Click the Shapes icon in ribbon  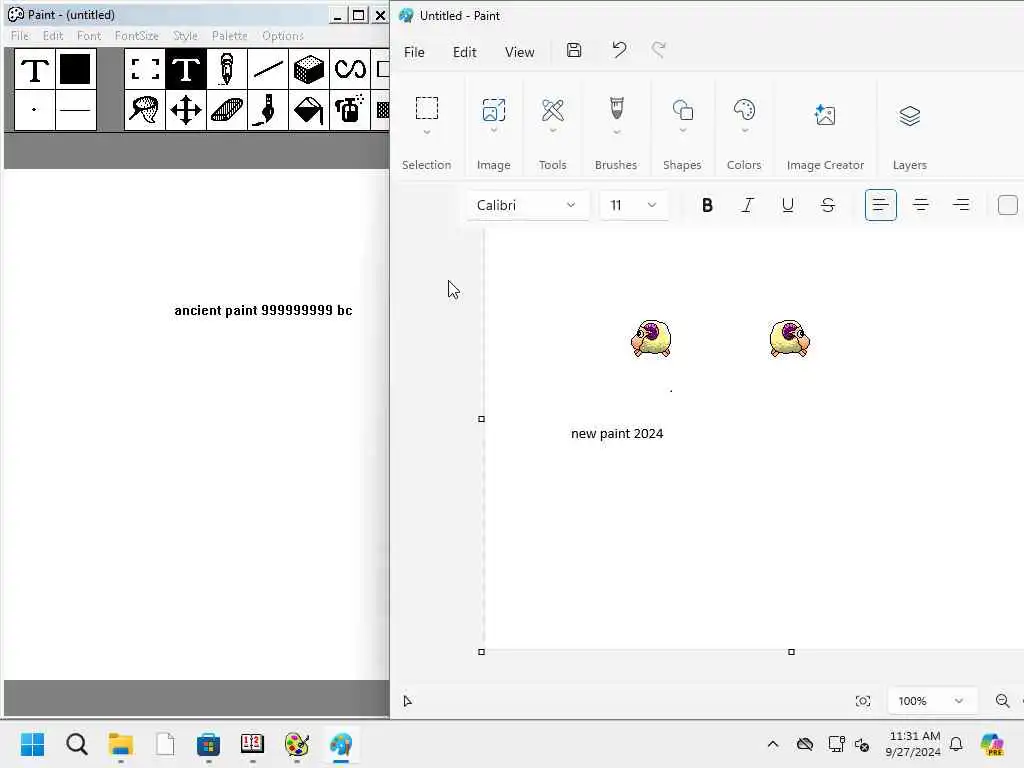pos(682,110)
